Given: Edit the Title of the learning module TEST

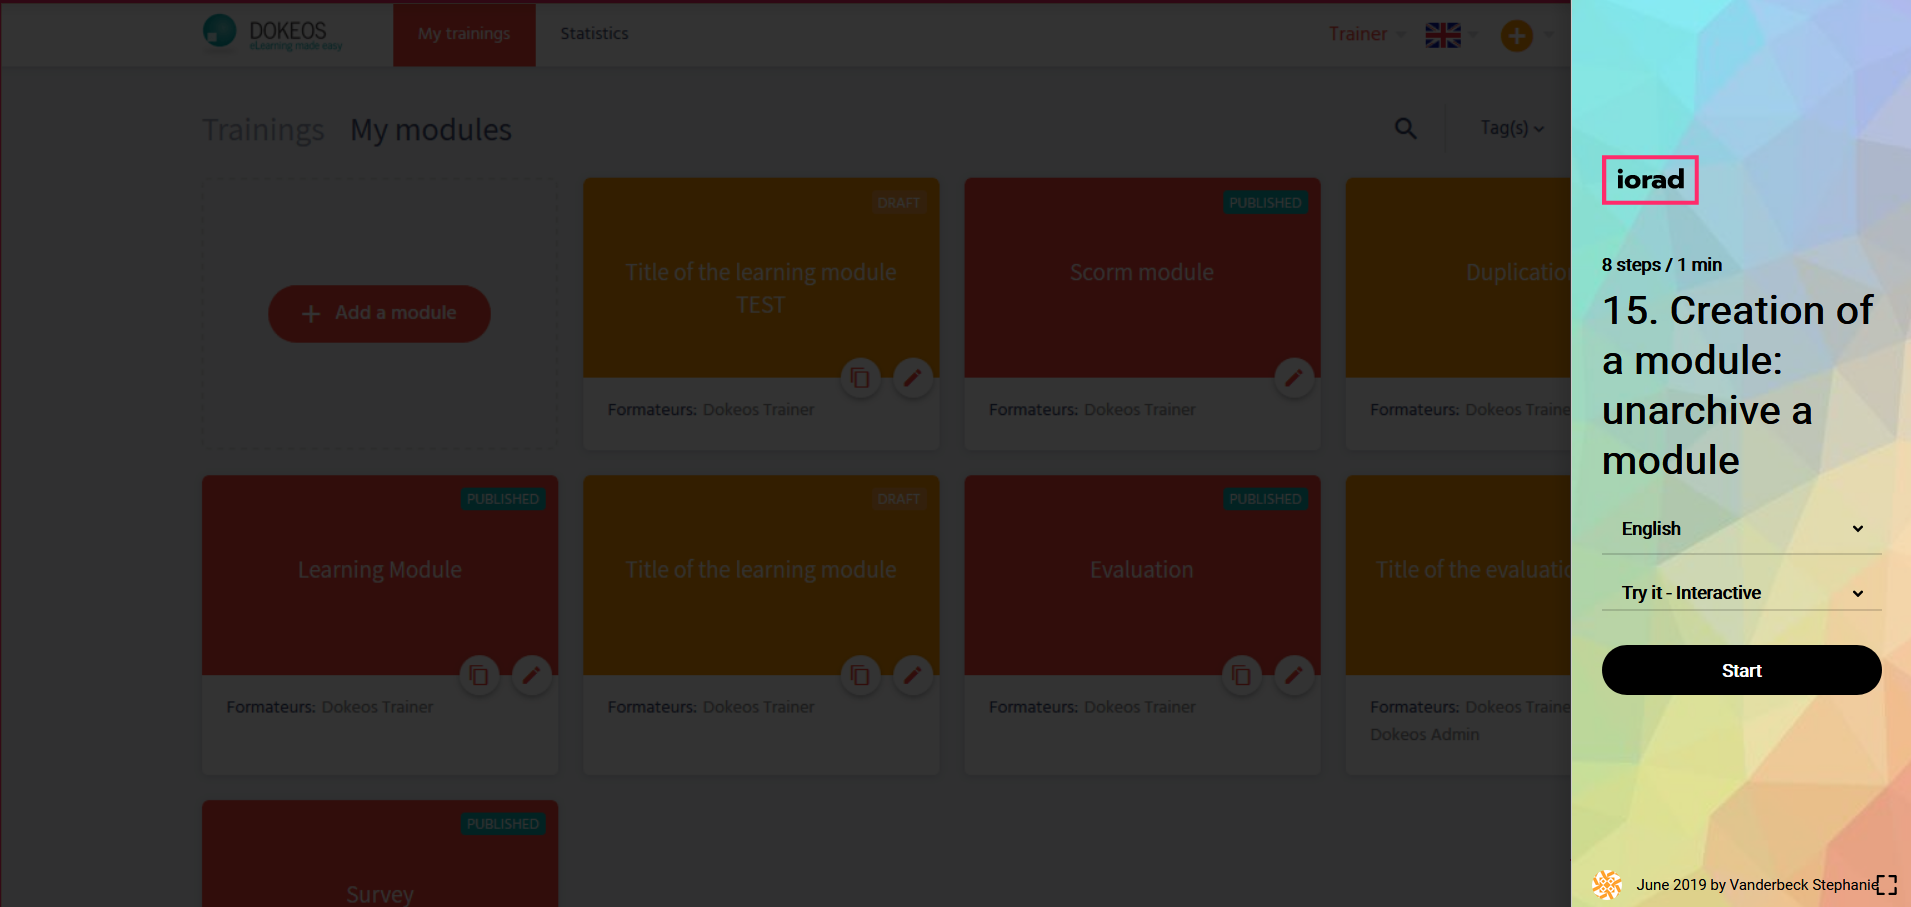Looking at the screenshot, I should coord(912,378).
